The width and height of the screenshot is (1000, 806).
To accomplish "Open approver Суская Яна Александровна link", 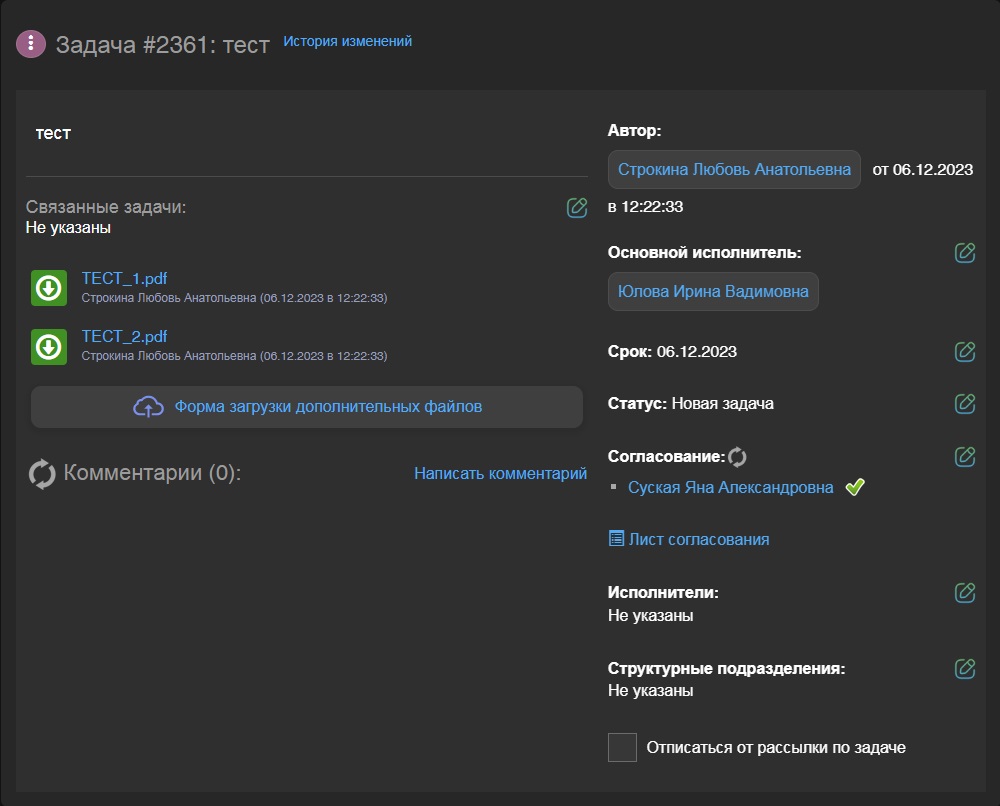I will tap(730, 488).
